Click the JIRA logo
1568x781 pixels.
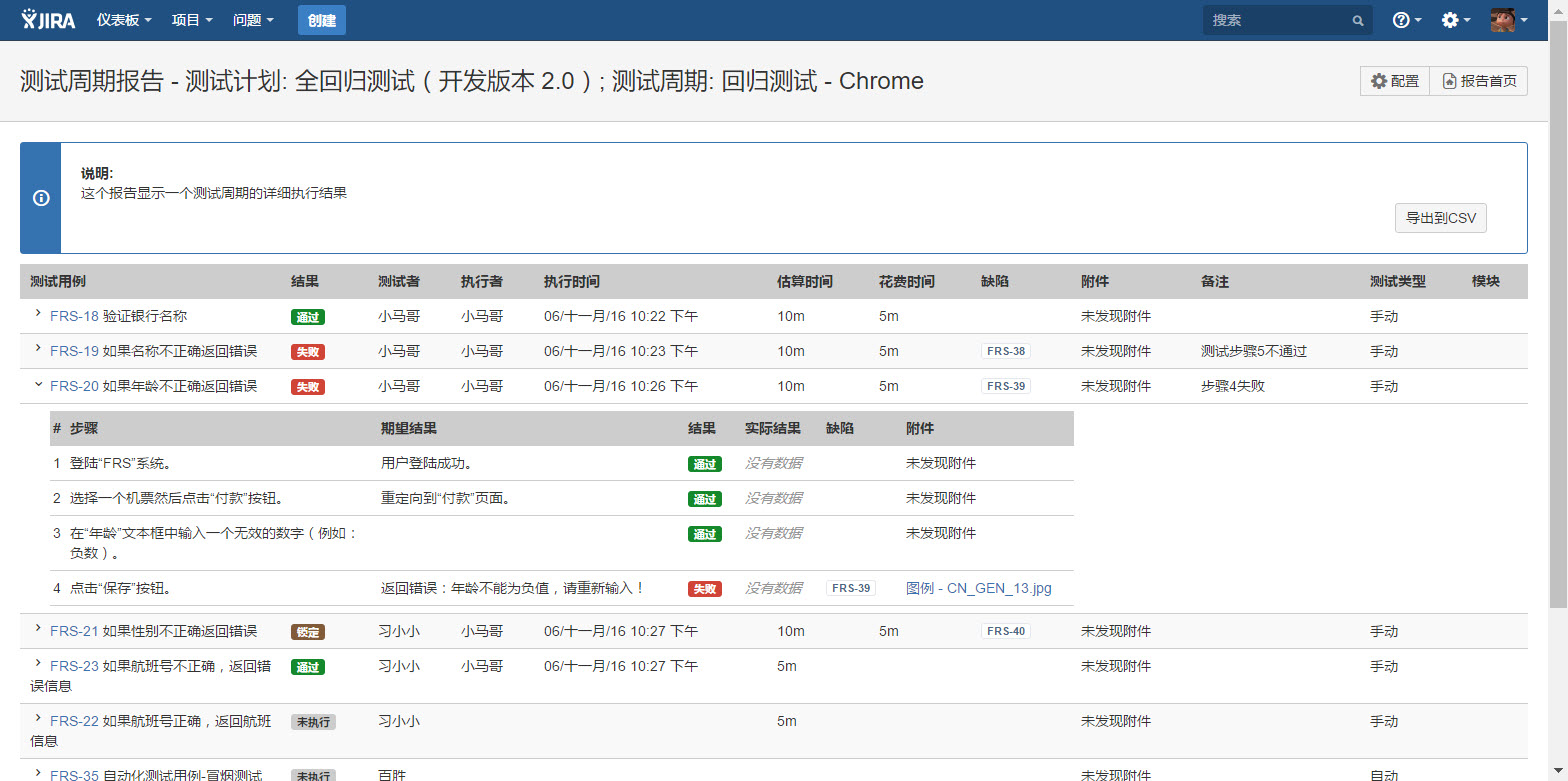(x=49, y=19)
